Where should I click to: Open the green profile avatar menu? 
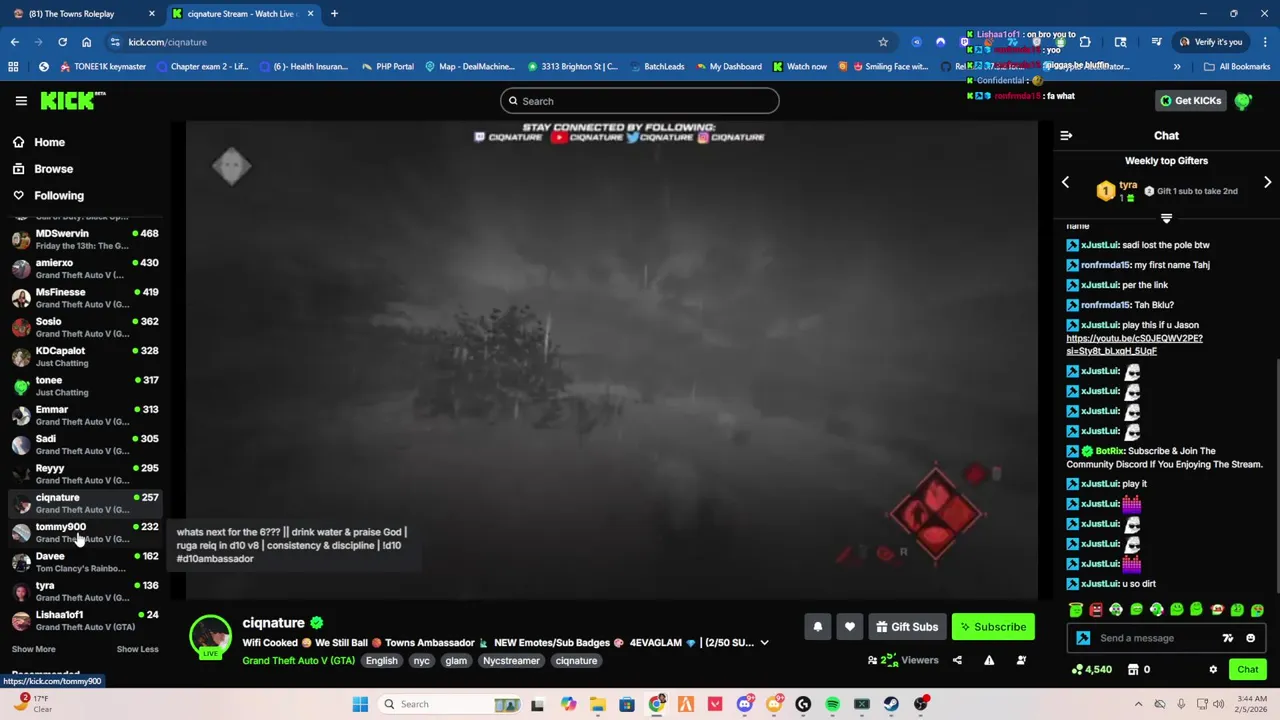point(1243,101)
